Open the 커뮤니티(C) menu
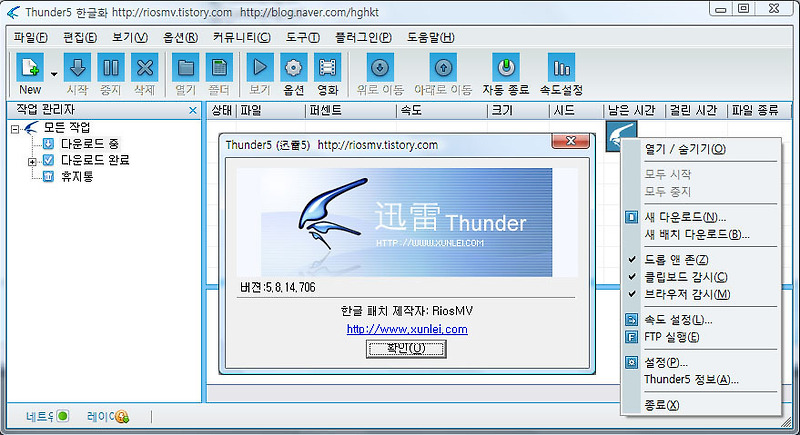 point(242,37)
